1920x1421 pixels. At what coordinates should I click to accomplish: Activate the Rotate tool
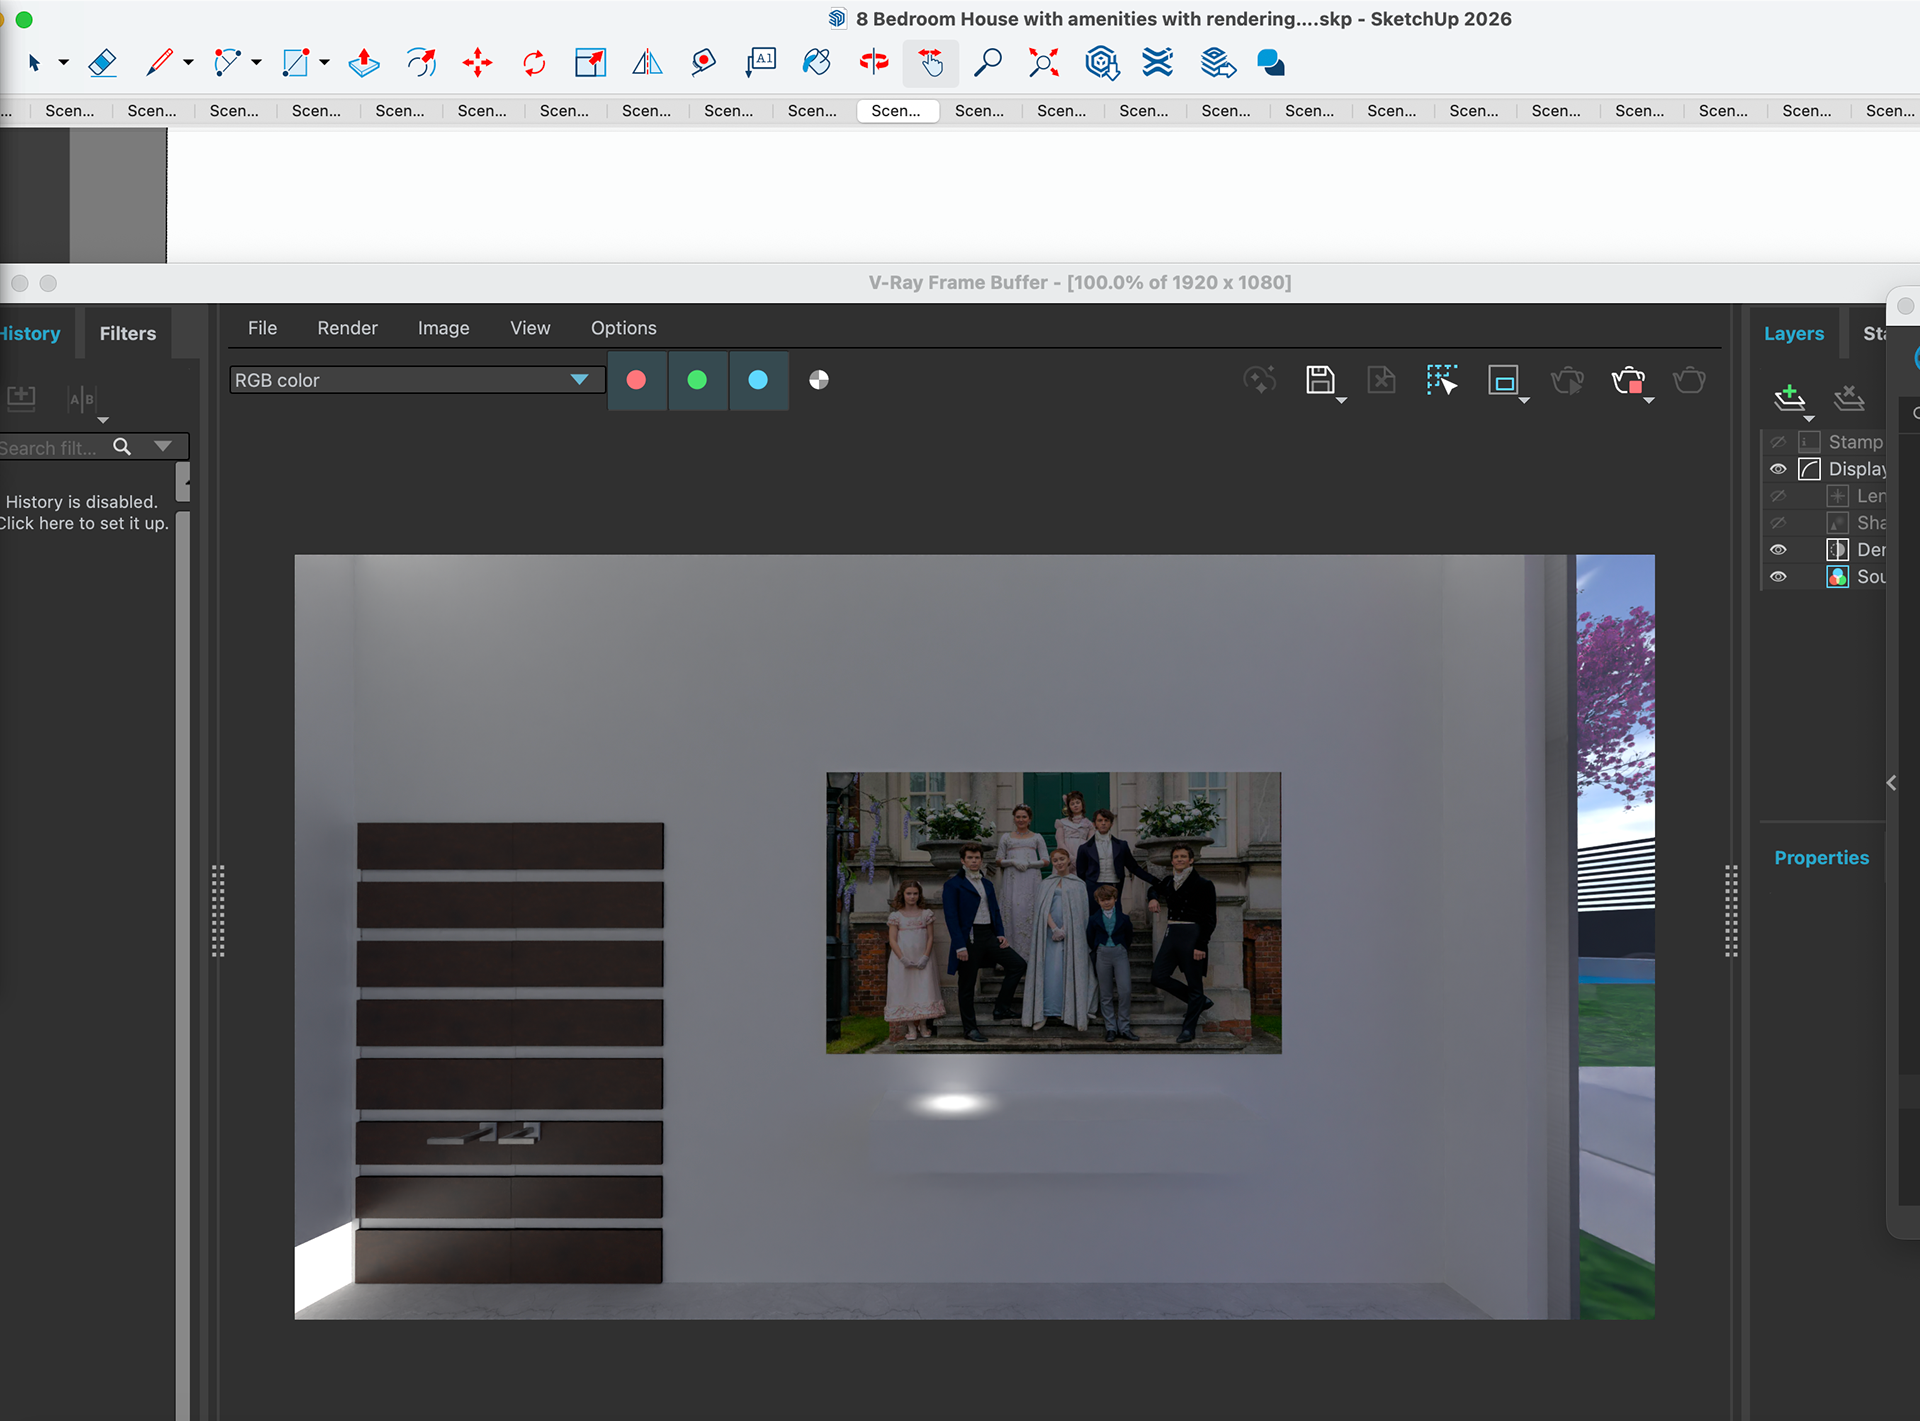[x=534, y=63]
